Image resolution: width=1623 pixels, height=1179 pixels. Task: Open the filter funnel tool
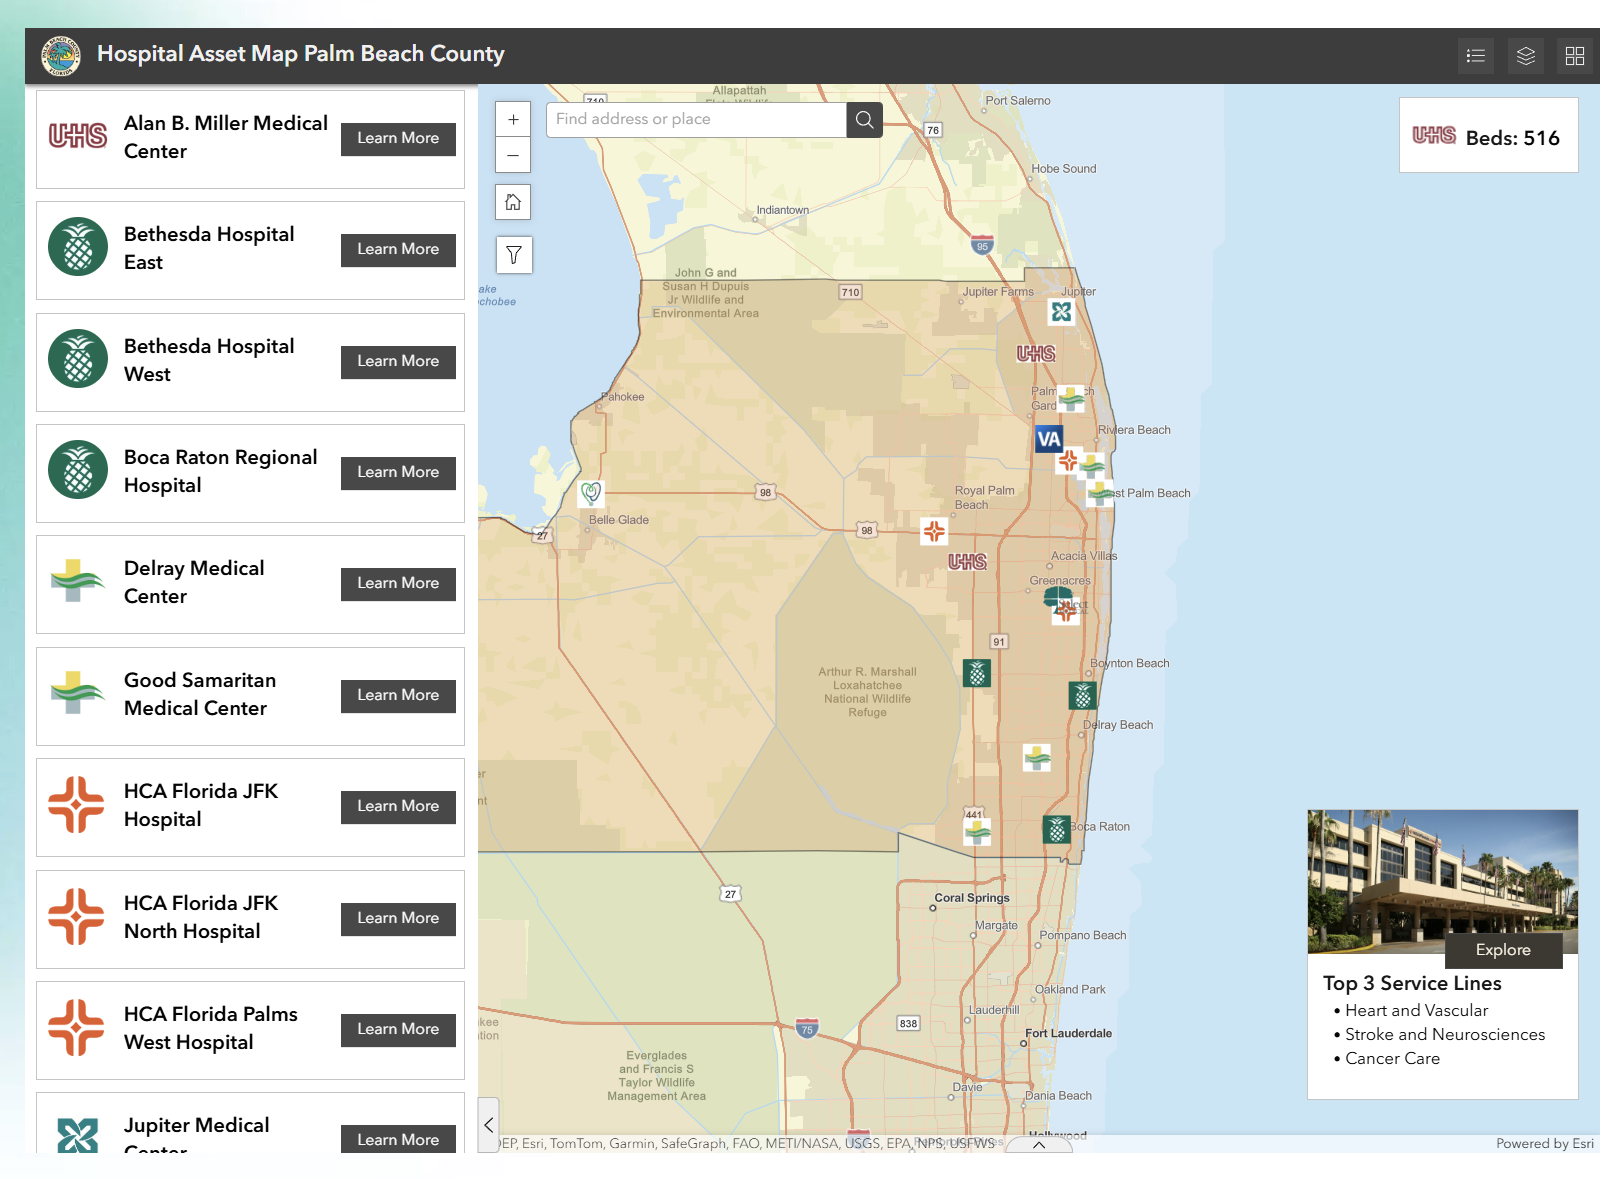[x=513, y=255]
